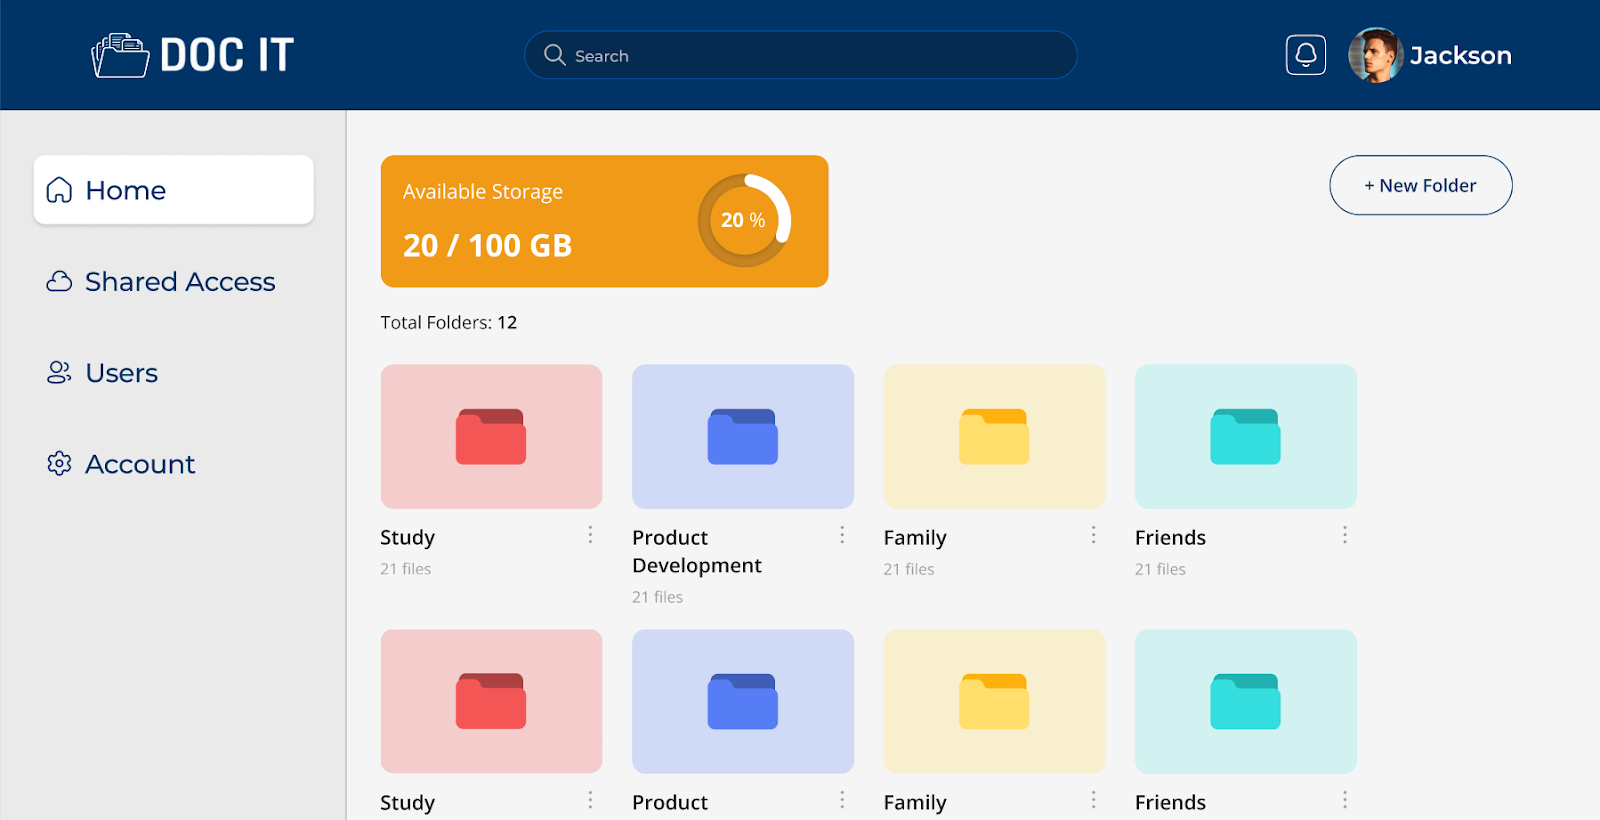
Task: Go to Home in sidebar
Action: point(174,190)
